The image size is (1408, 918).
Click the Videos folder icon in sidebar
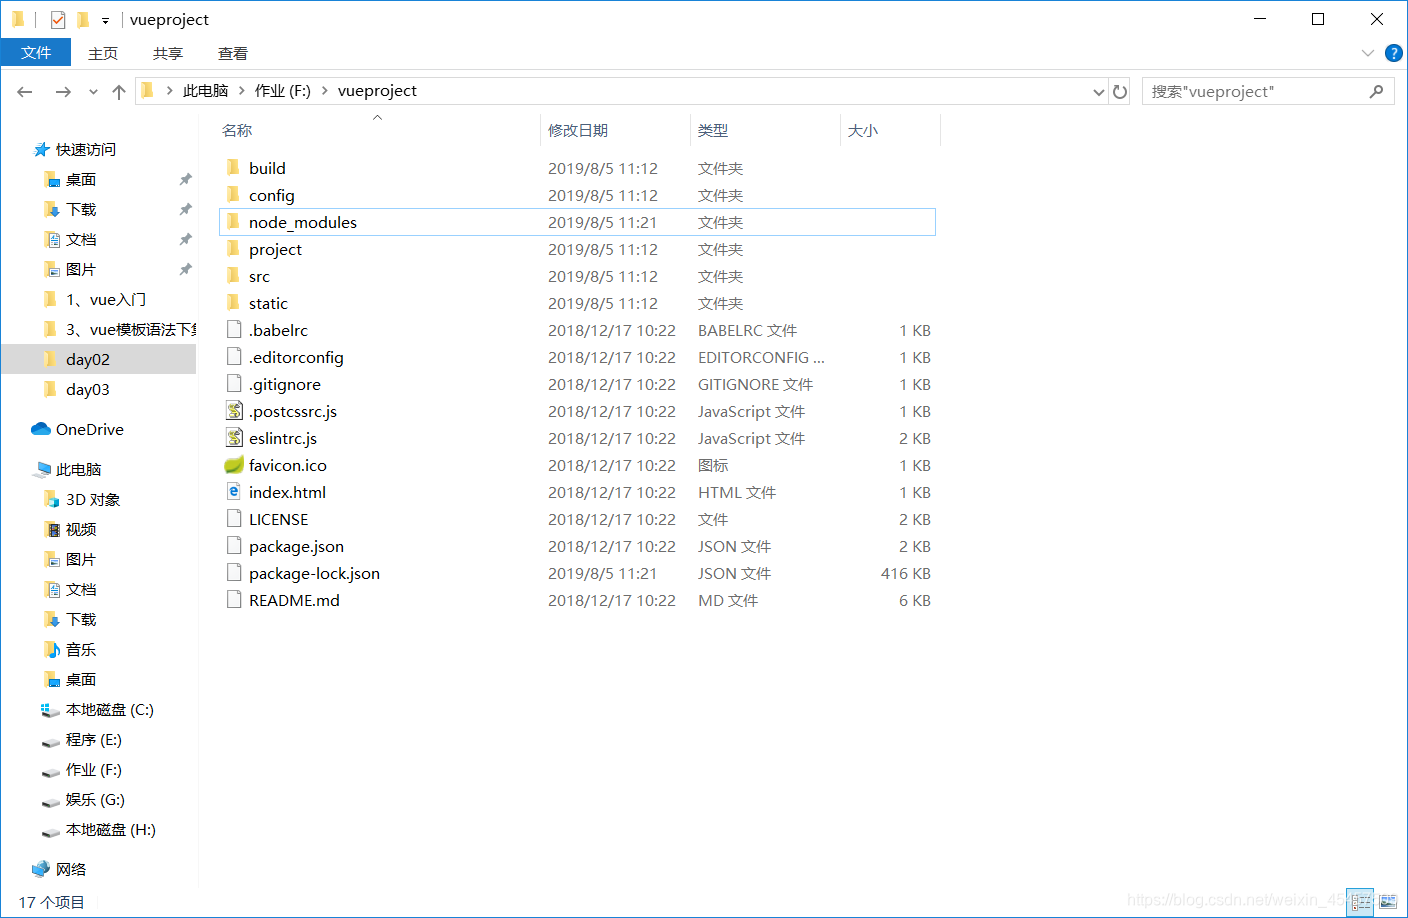tap(52, 529)
